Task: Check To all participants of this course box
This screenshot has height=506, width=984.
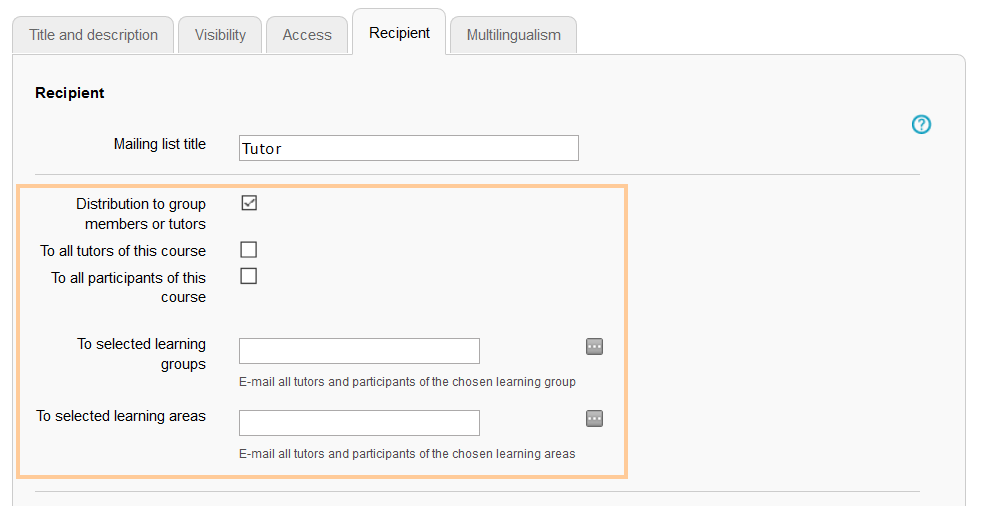Action: click(249, 276)
